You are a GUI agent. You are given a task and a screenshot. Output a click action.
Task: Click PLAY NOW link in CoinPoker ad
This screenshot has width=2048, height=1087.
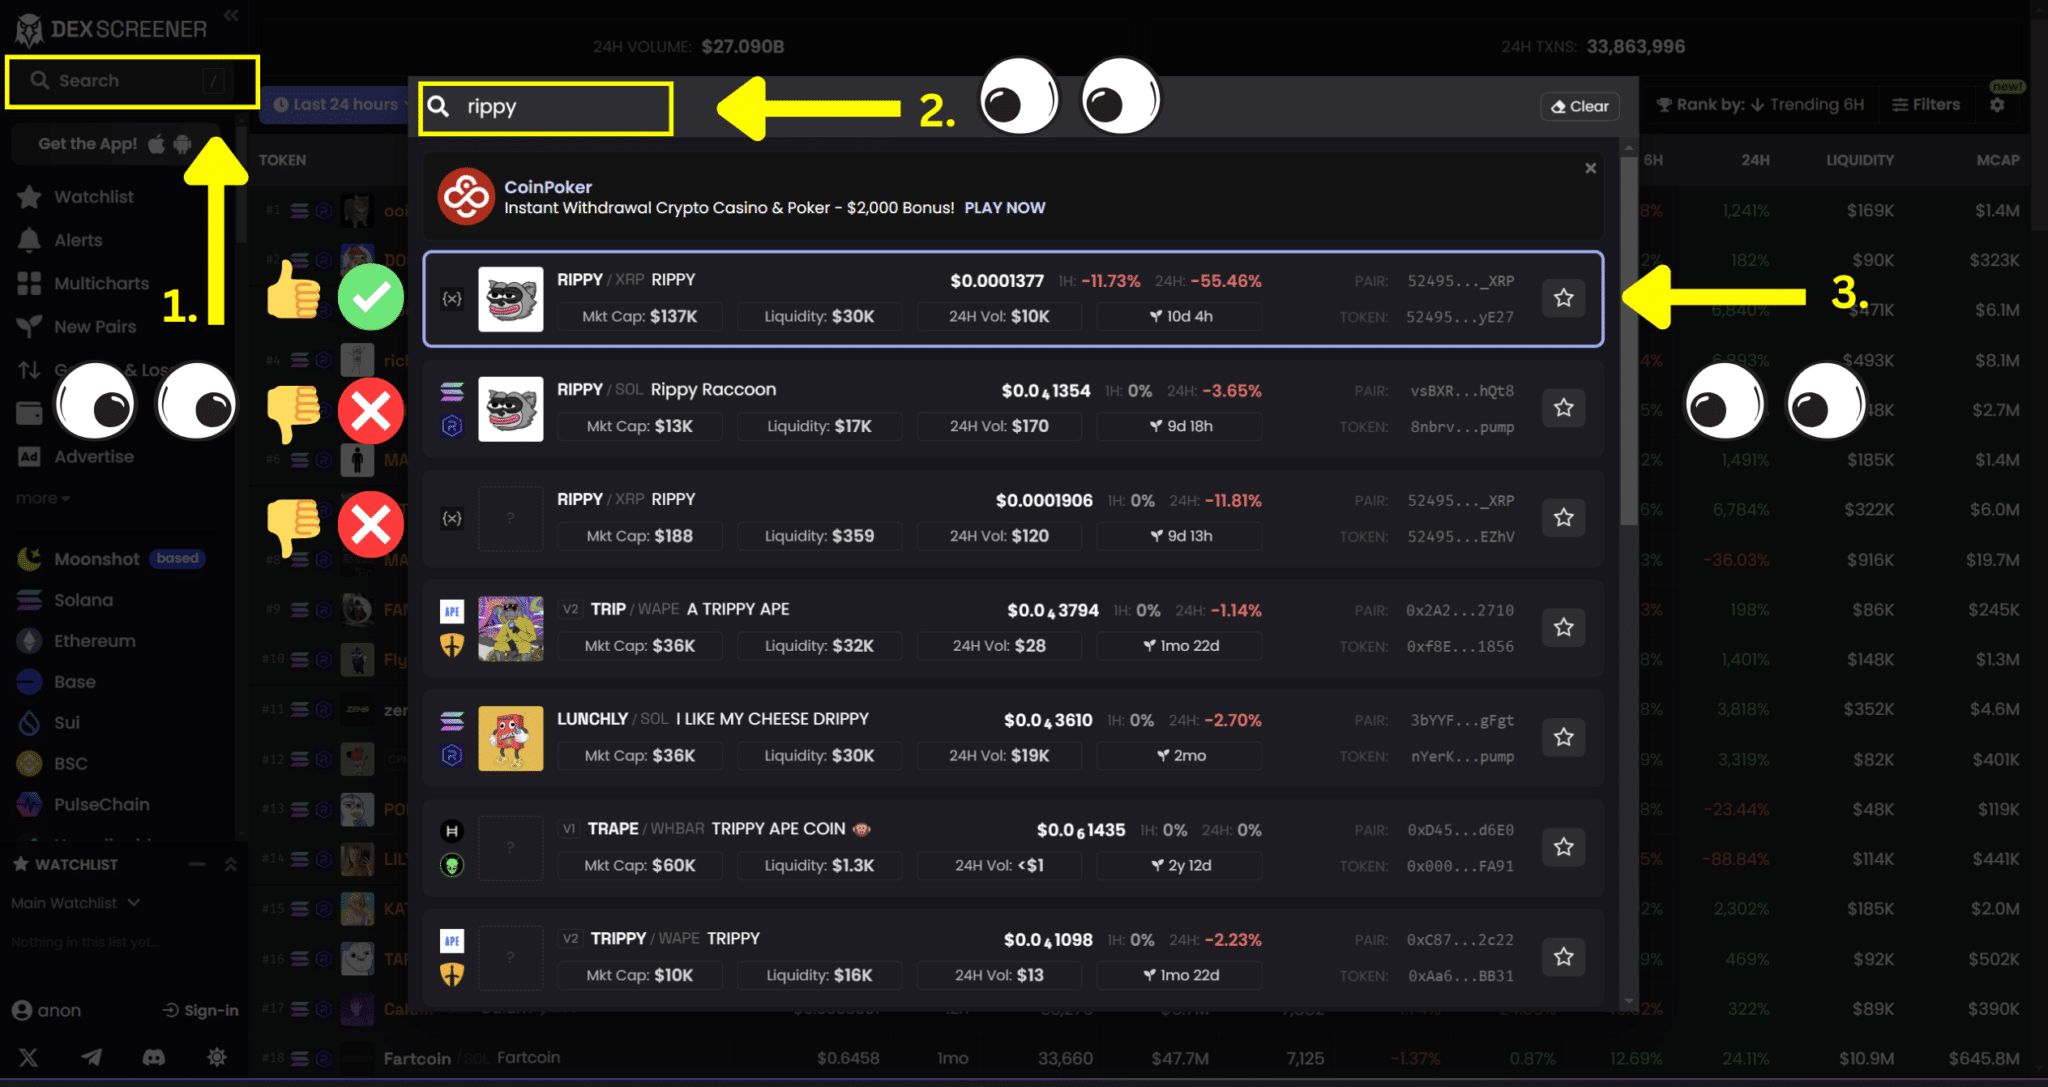(1004, 208)
